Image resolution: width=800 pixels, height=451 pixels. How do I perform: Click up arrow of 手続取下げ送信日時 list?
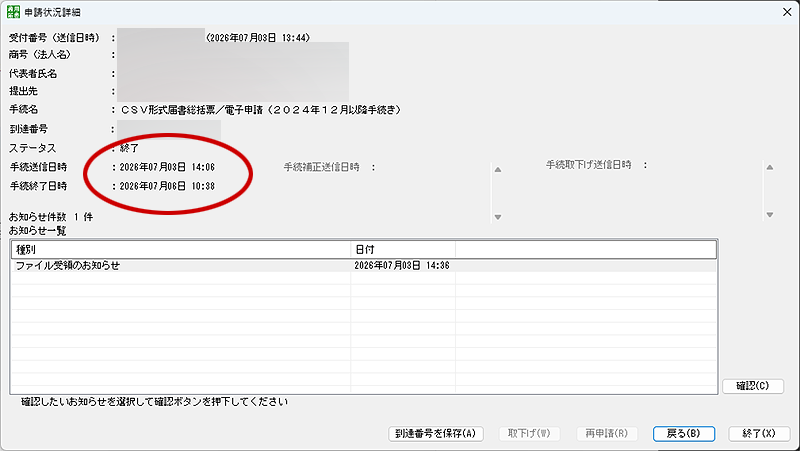(x=770, y=167)
